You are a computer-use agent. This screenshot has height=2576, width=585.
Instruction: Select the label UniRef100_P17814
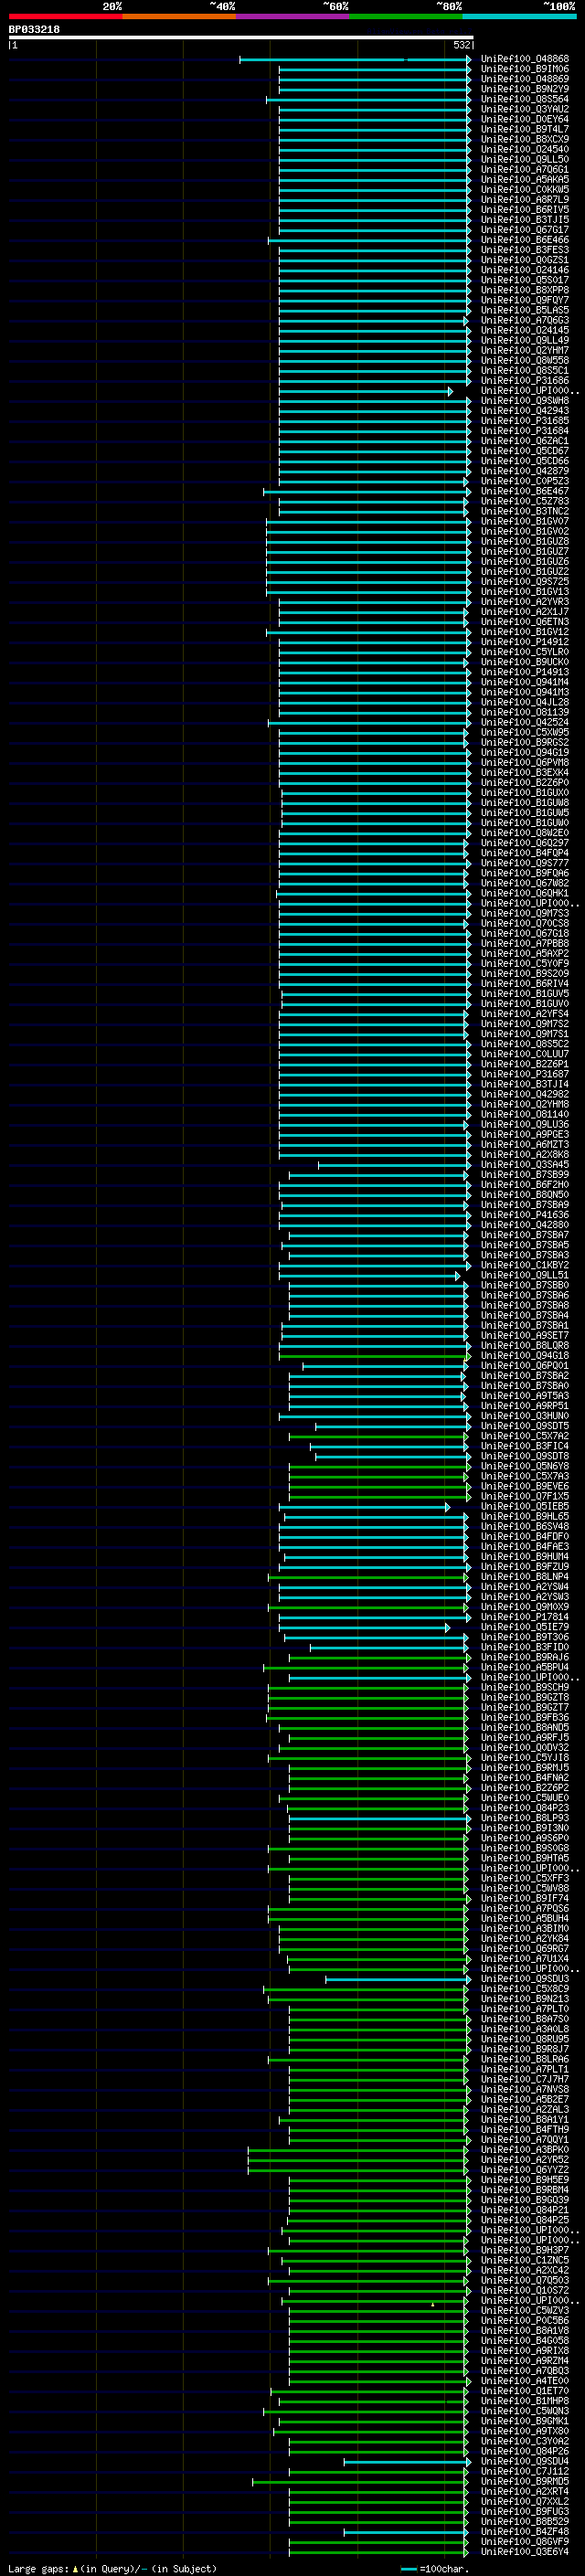[525, 1617]
